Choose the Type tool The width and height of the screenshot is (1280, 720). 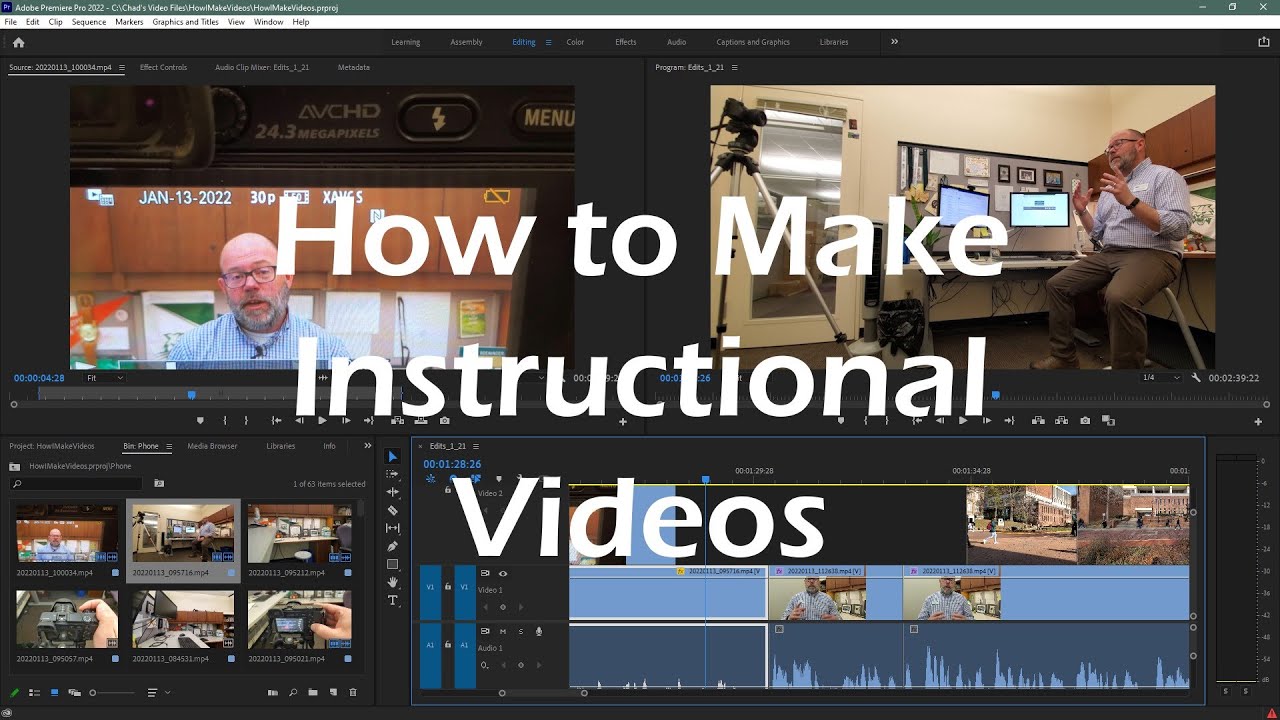(x=392, y=600)
